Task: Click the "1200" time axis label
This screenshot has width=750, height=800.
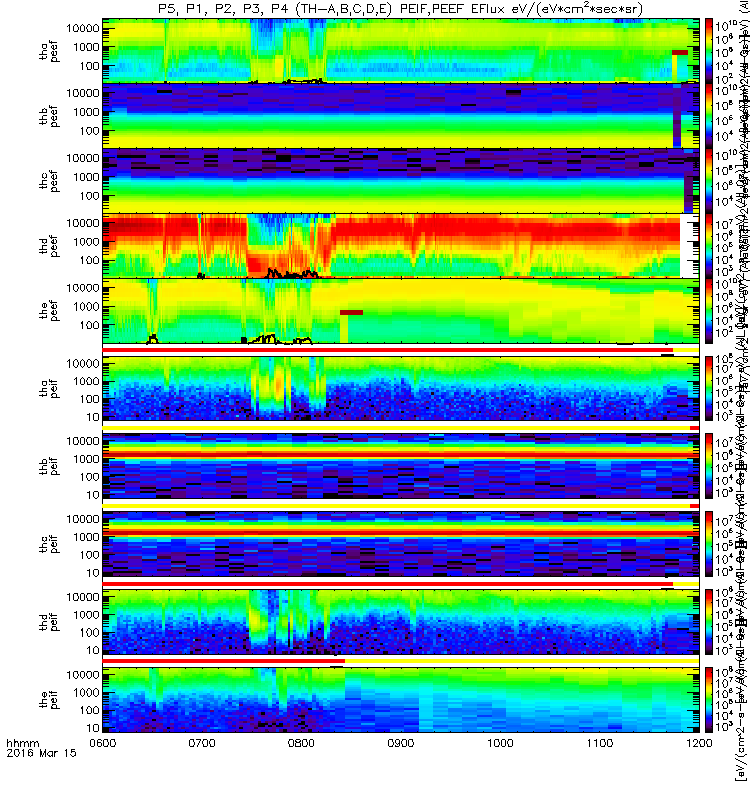Action: point(699,743)
